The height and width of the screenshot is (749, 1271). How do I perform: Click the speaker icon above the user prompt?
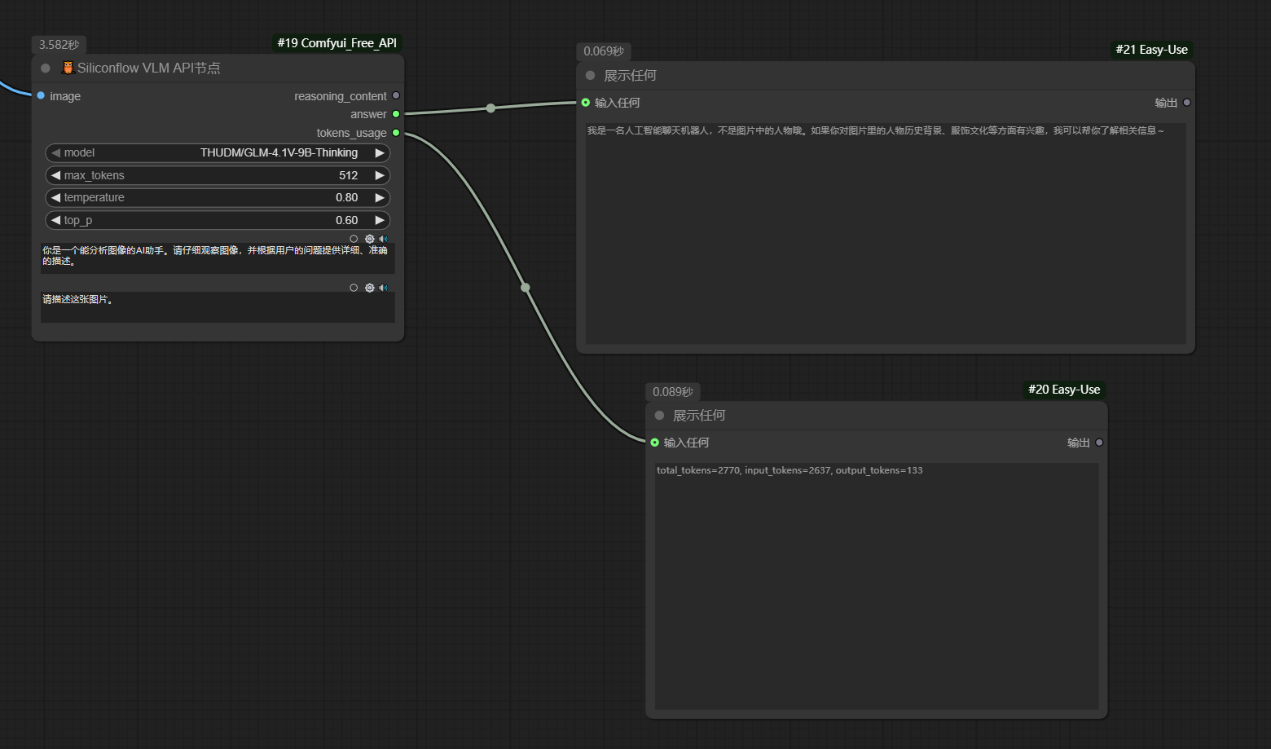[383, 288]
